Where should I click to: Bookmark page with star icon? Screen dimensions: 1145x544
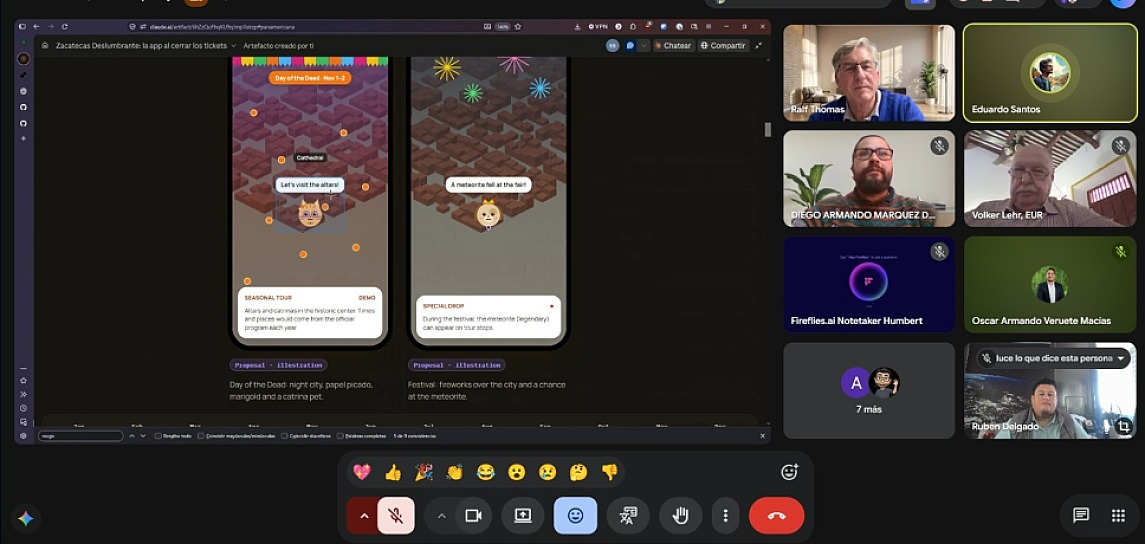518,26
